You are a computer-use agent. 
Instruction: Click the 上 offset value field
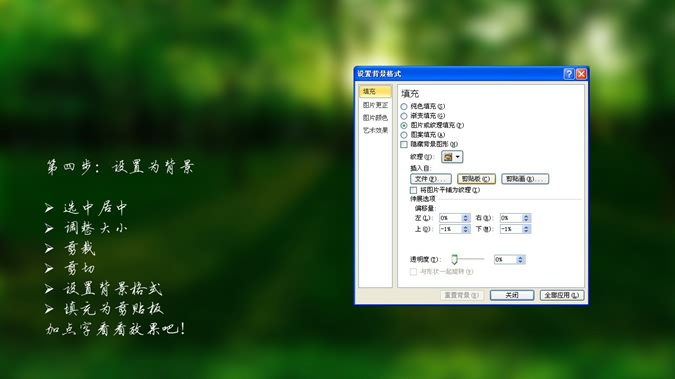[450, 229]
